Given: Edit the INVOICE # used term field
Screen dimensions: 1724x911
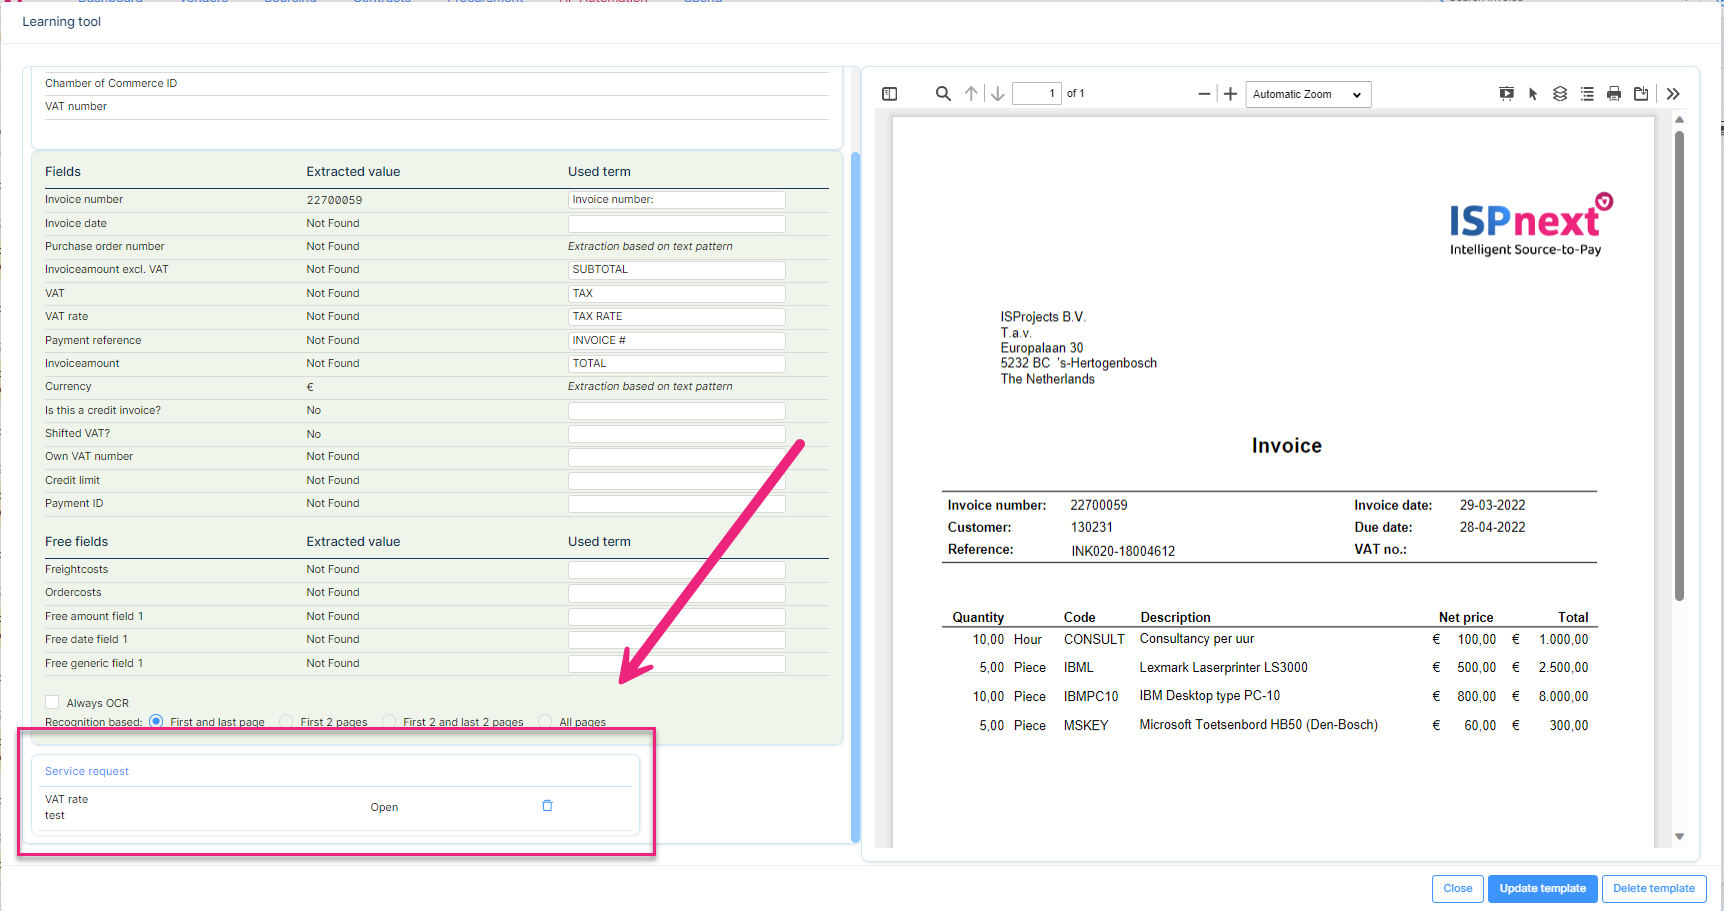Looking at the screenshot, I should tap(677, 341).
